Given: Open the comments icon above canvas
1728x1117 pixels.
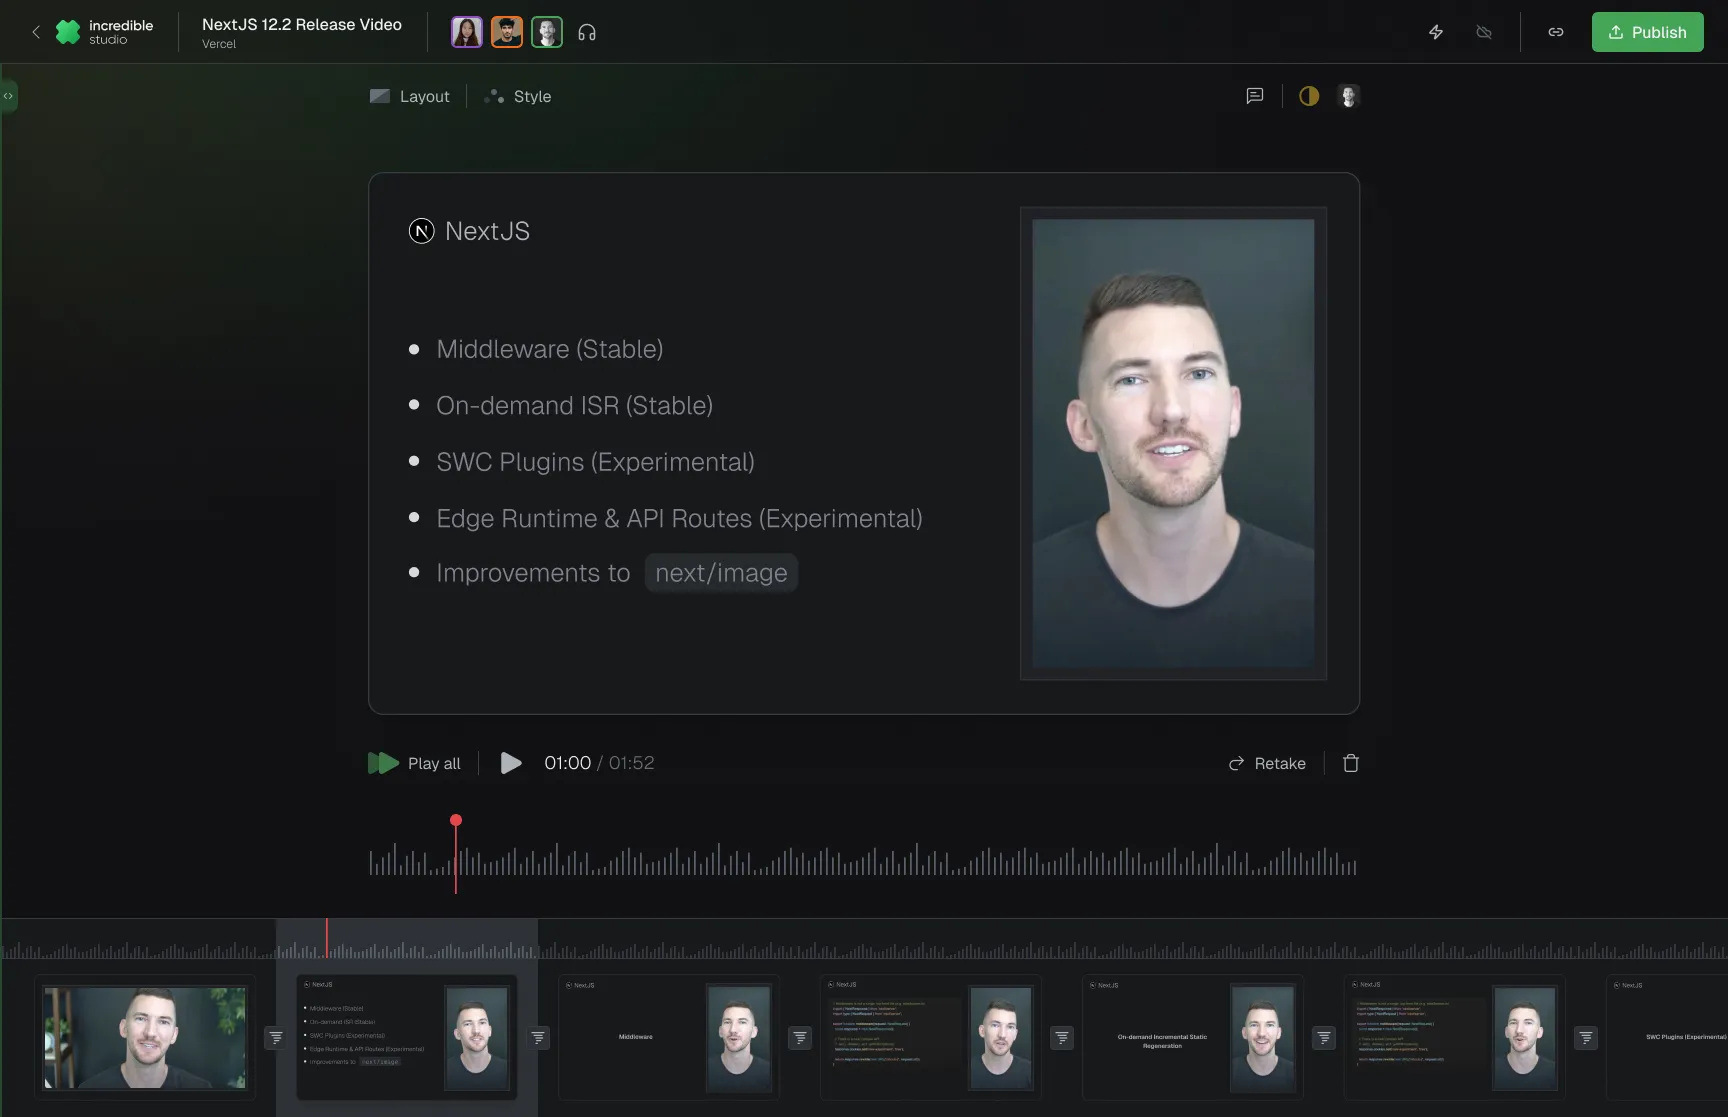Looking at the screenshot, I should pos(1254,96).
